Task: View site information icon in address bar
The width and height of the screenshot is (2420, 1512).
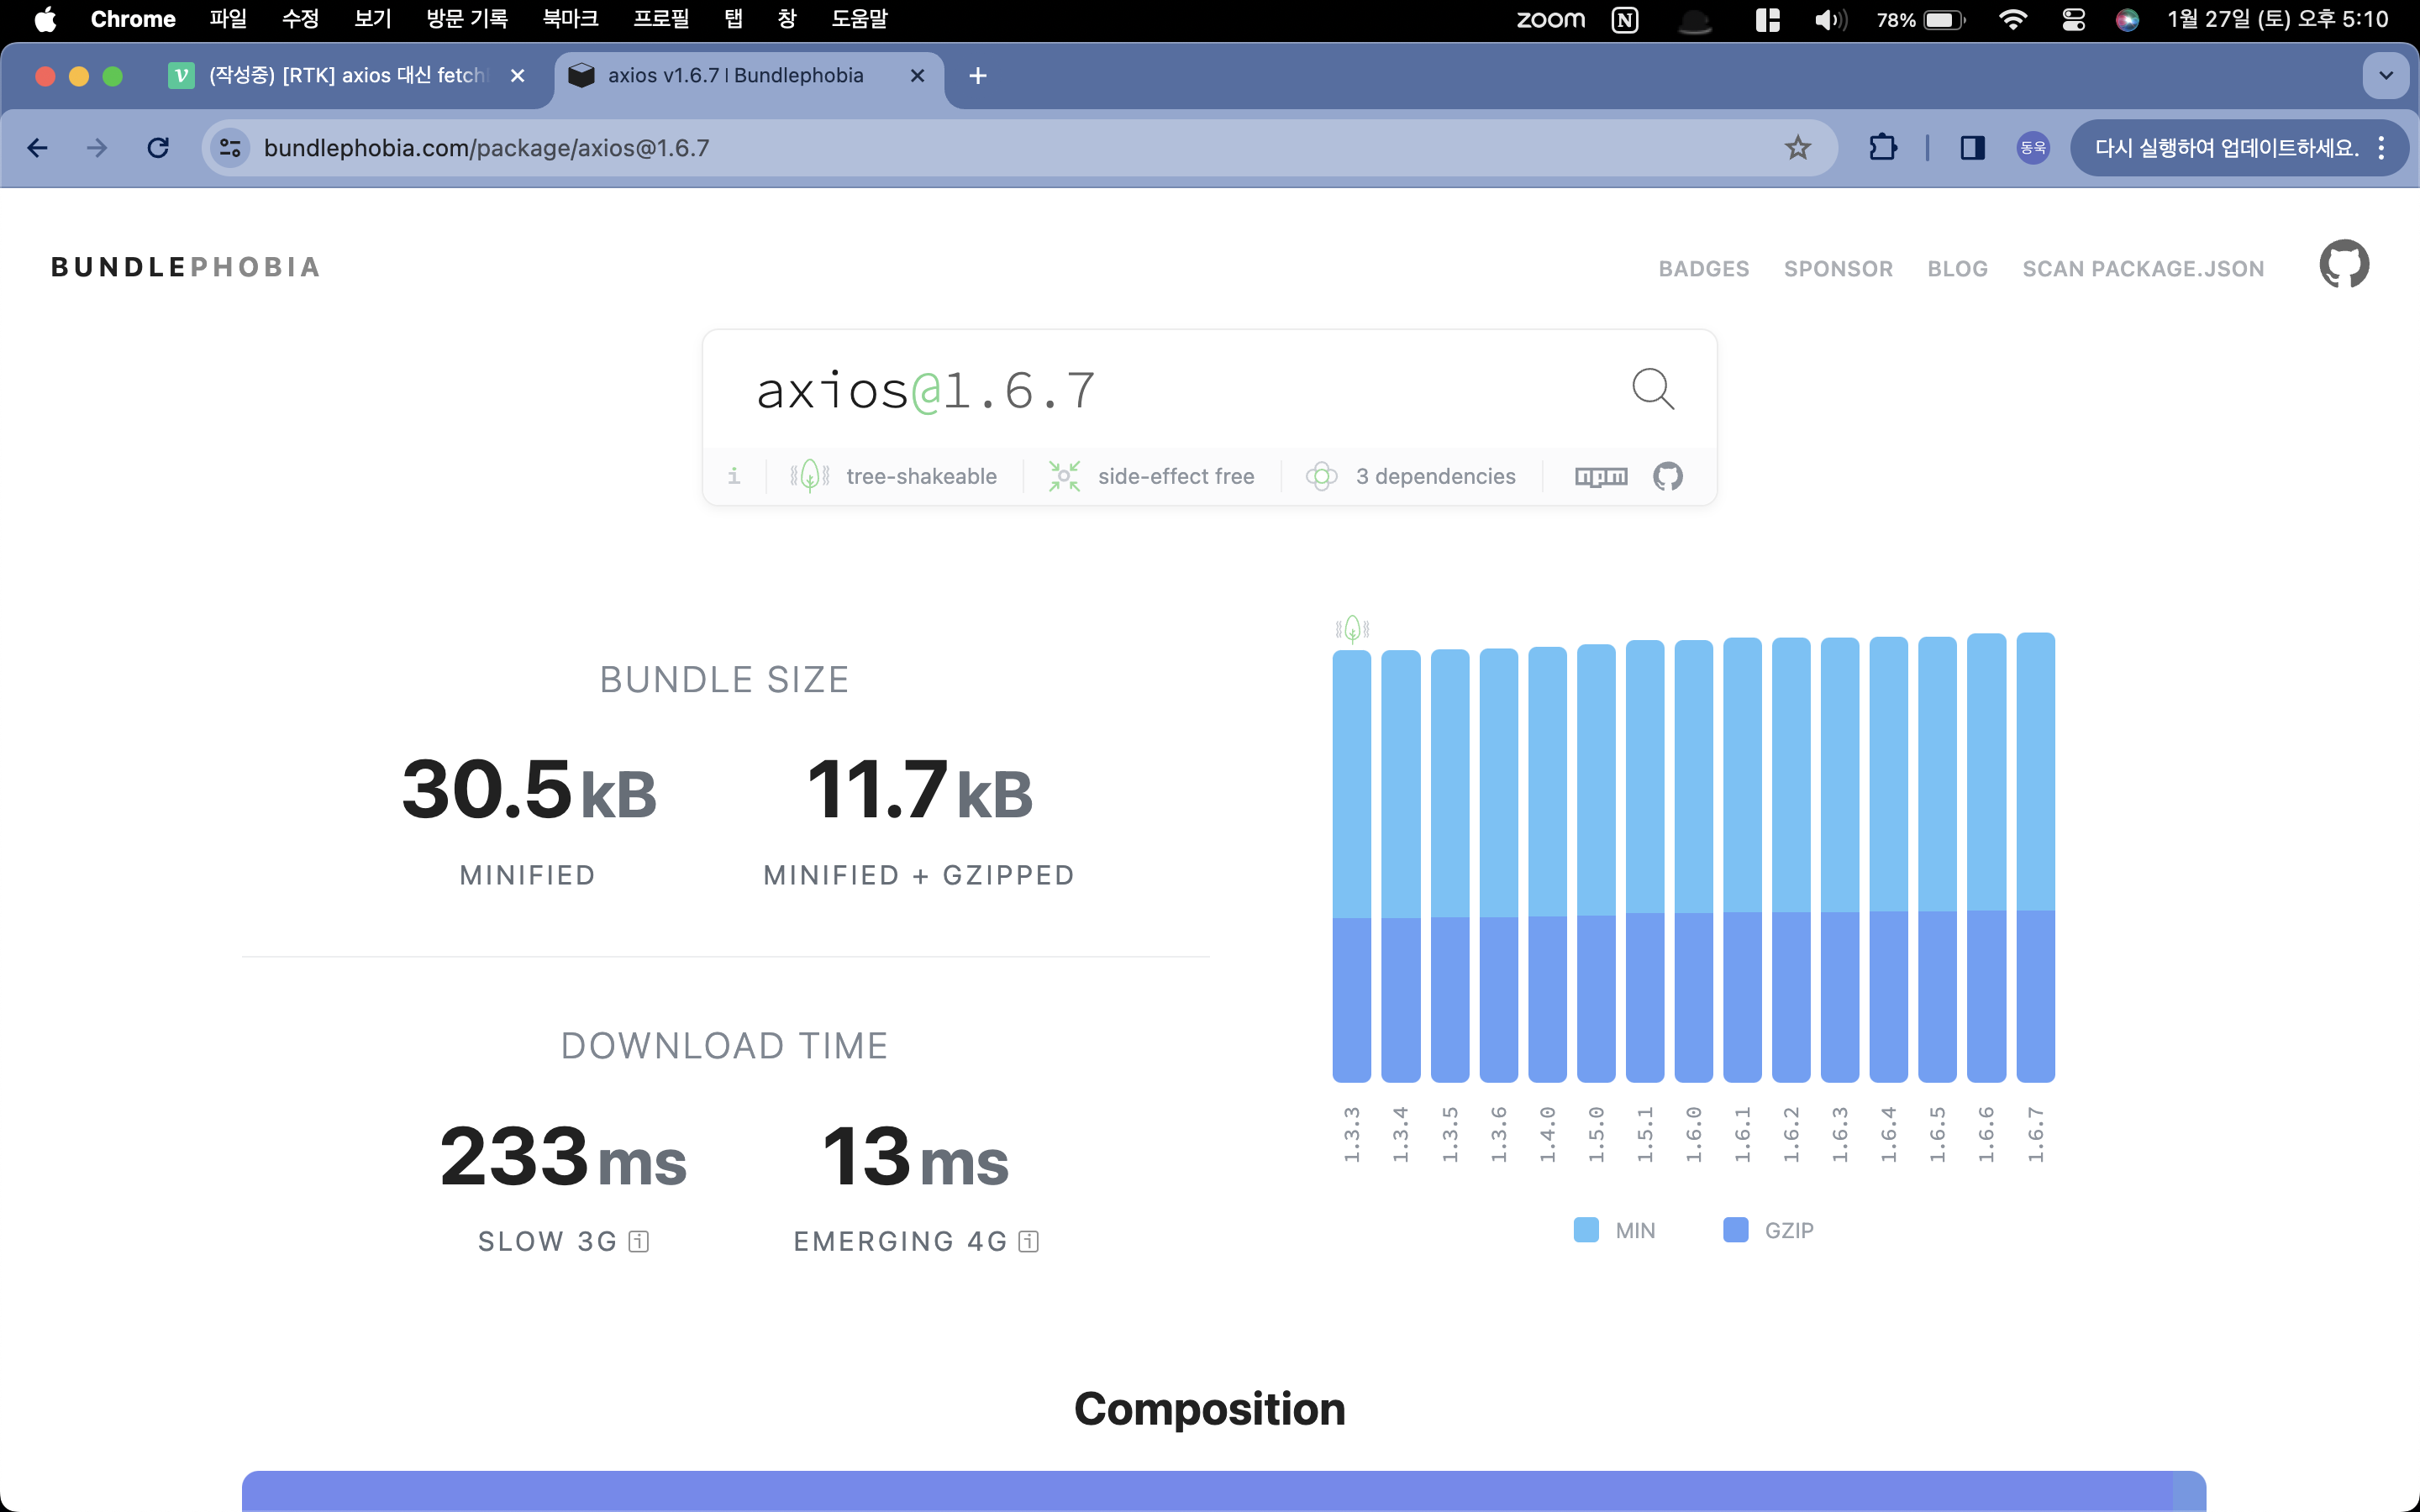Action: (231, 148)
